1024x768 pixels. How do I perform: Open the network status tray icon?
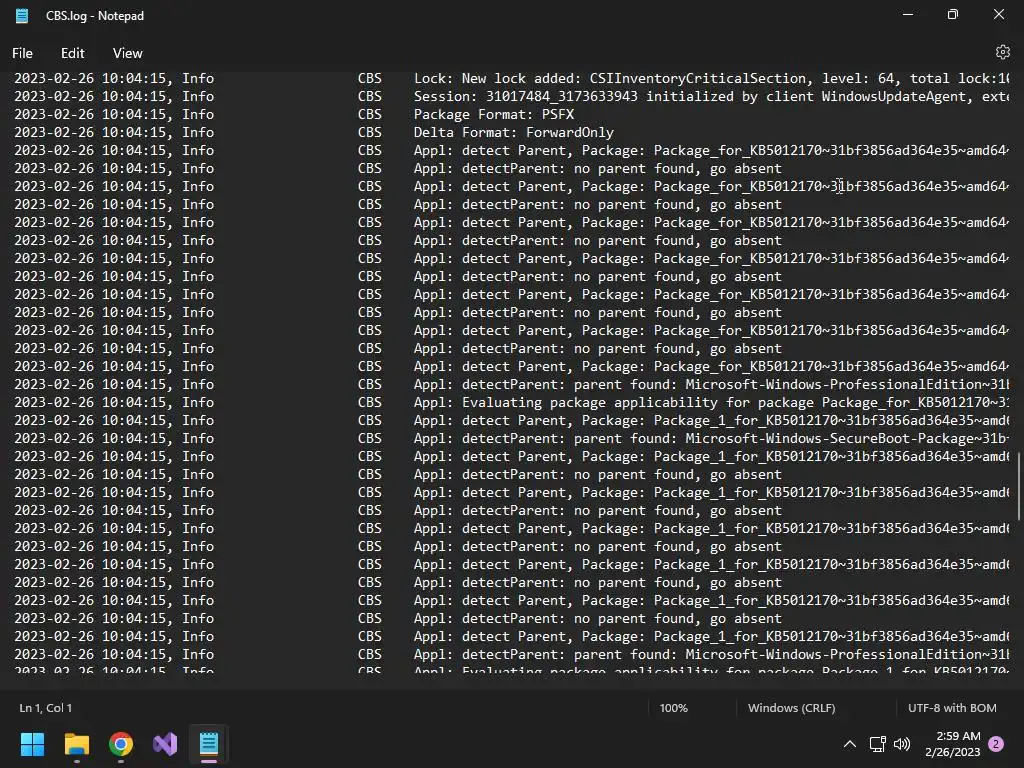(877, 744)
